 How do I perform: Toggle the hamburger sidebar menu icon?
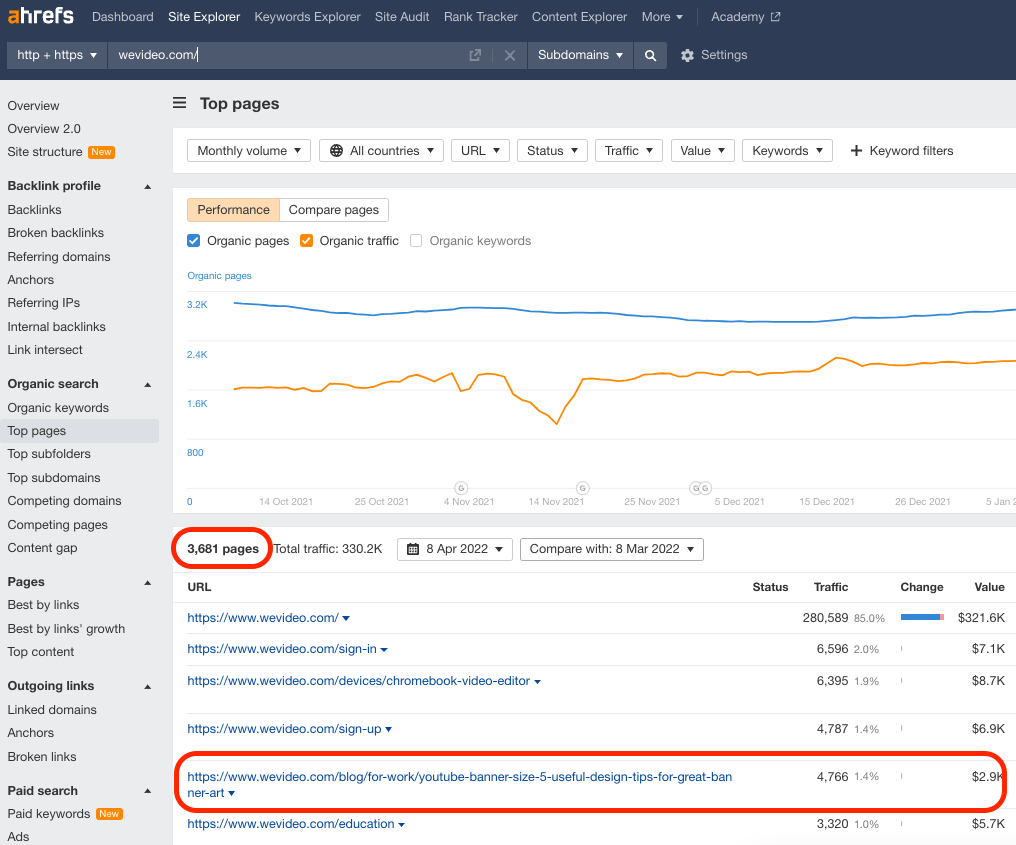point(179,103)
